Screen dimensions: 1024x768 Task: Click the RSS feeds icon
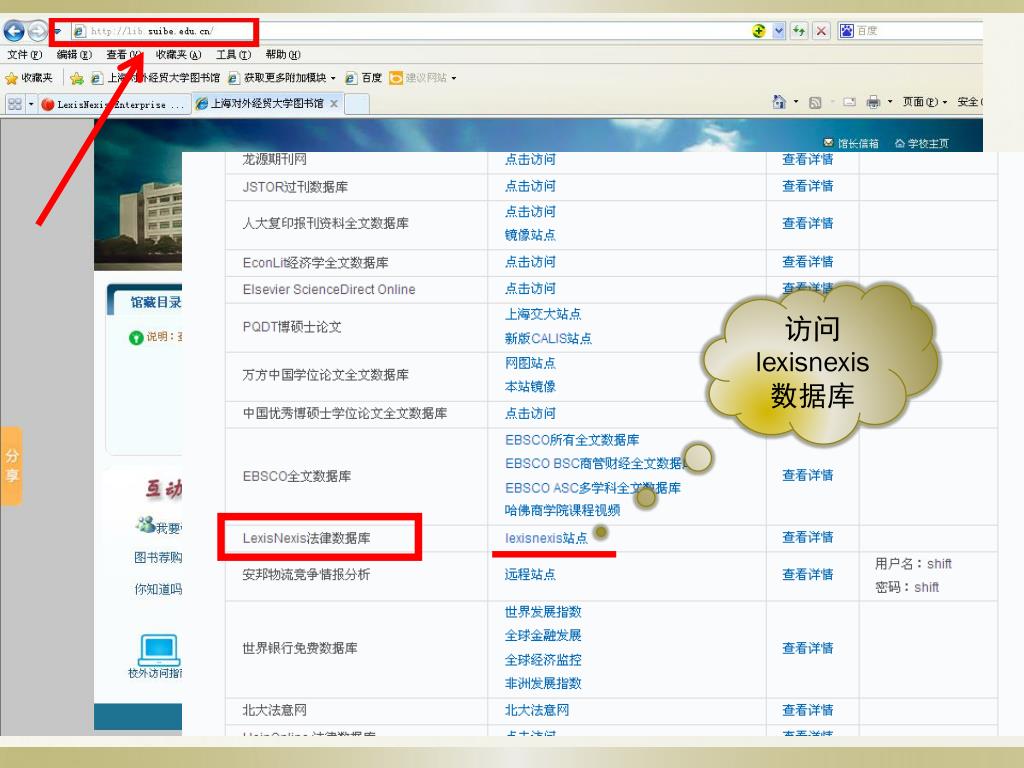click(815, 102)
